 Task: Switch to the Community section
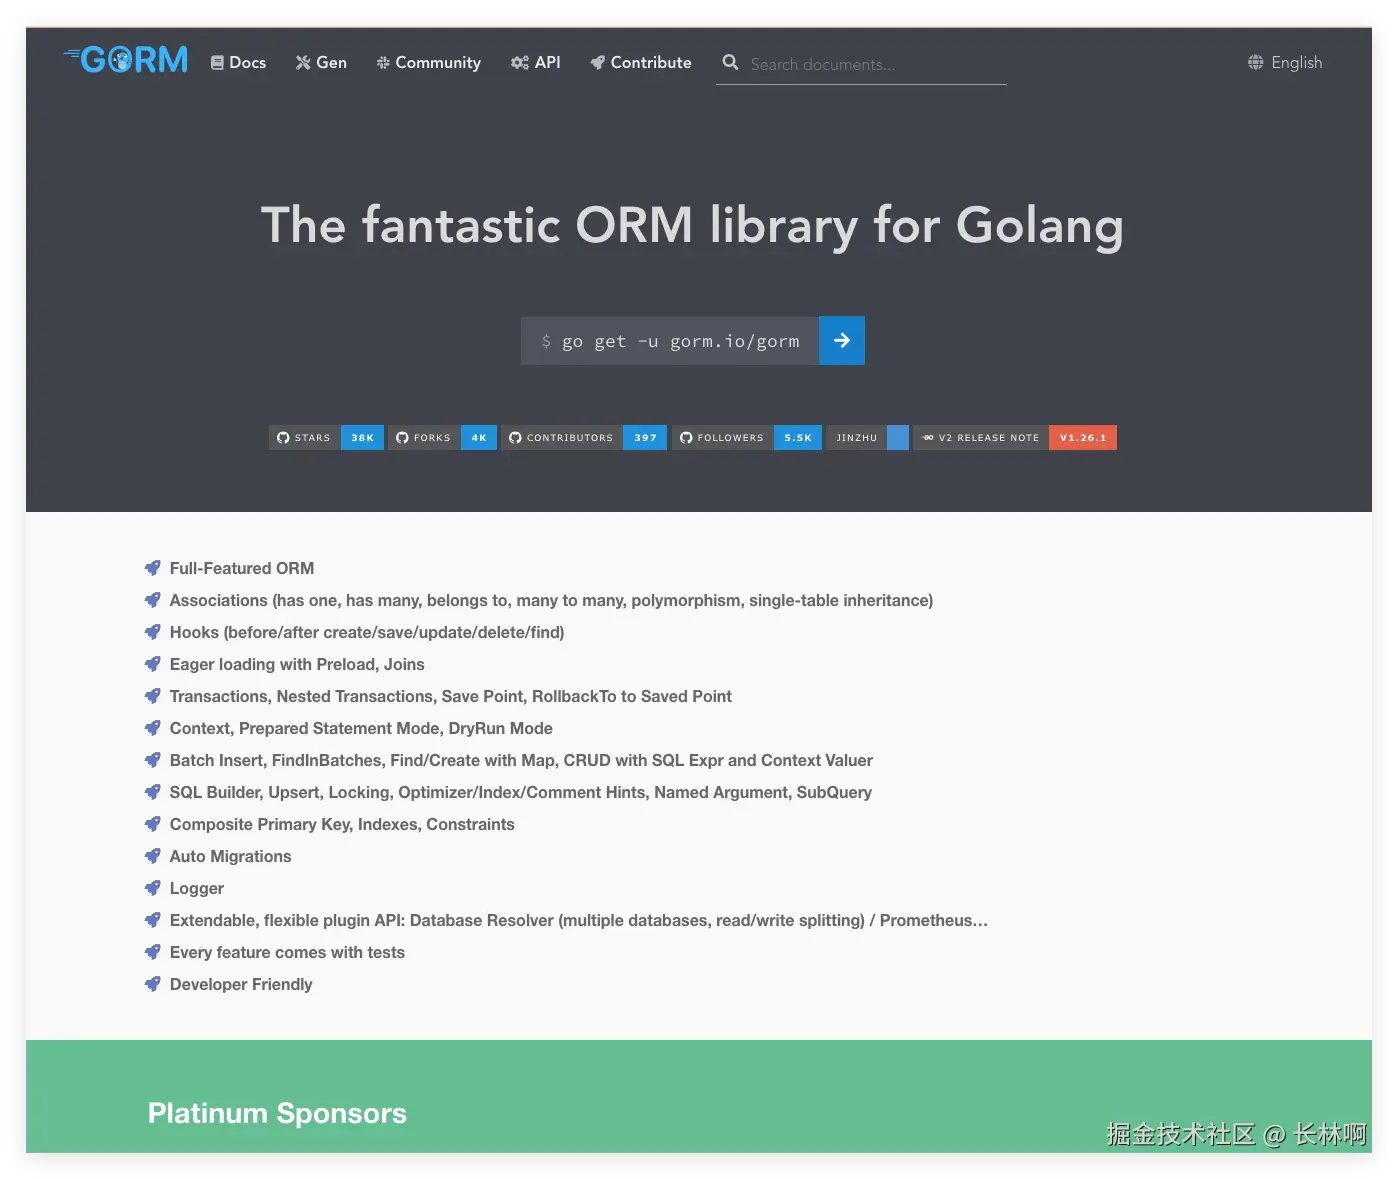pos(438,62)
